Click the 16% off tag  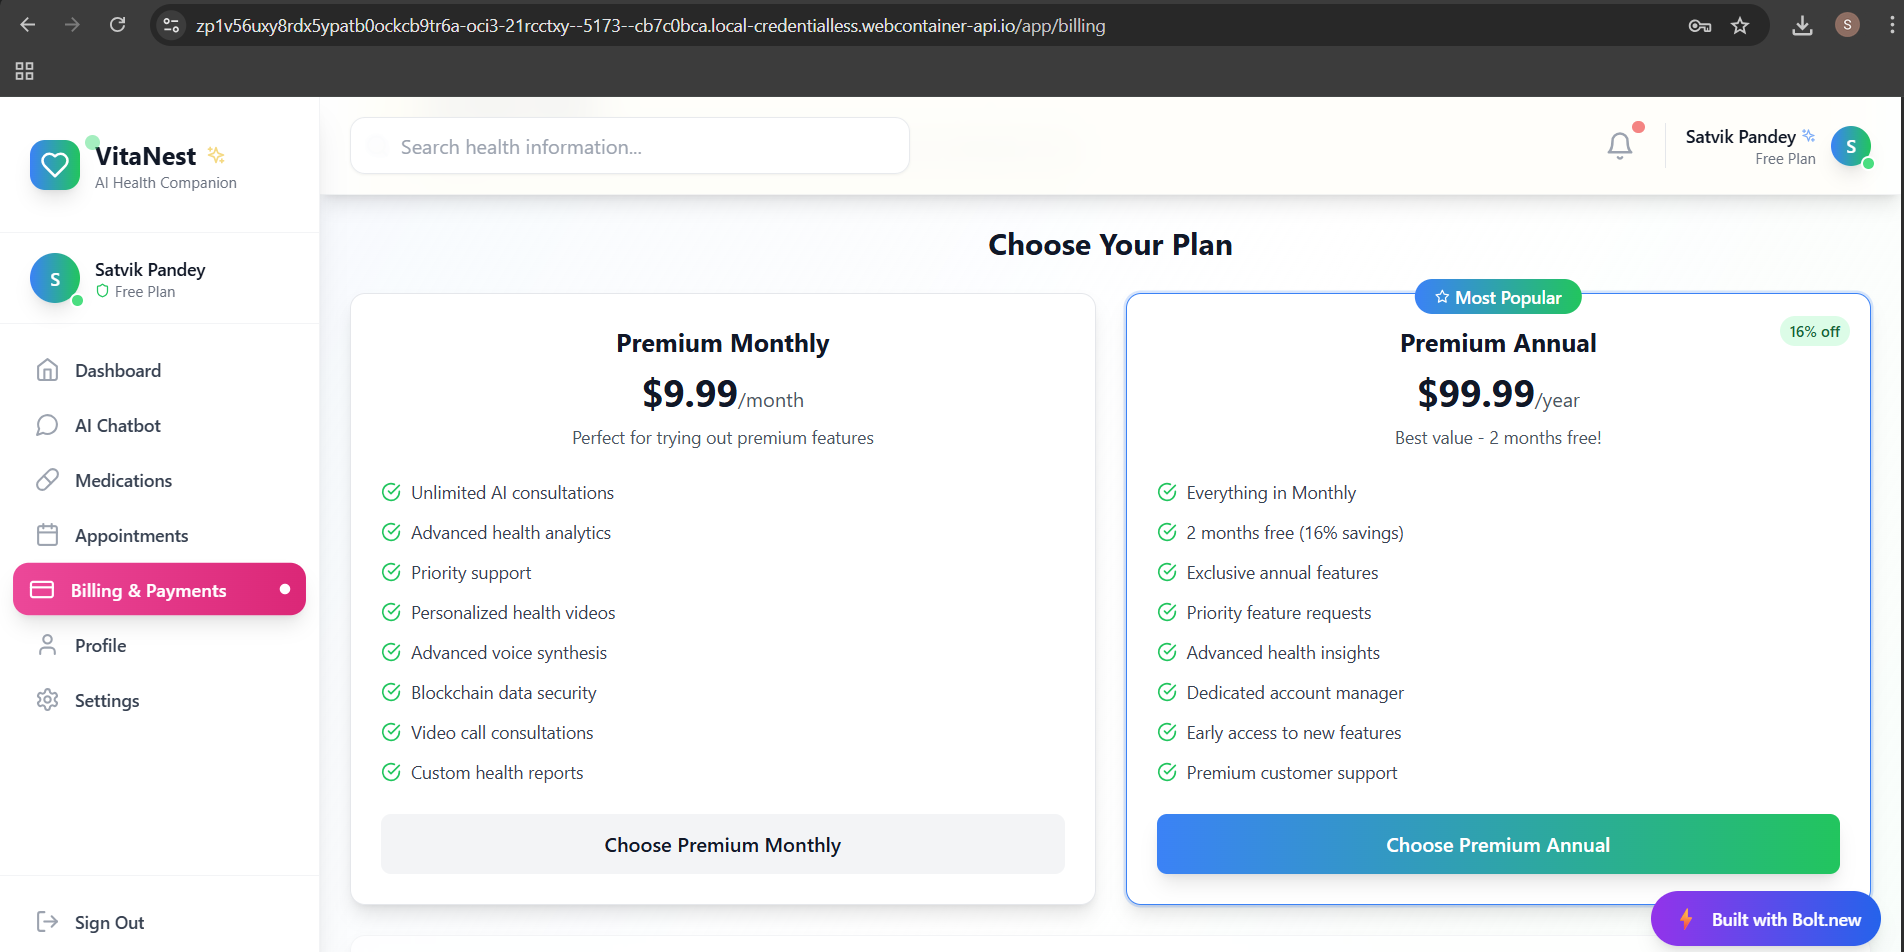tap(1814, 331)
